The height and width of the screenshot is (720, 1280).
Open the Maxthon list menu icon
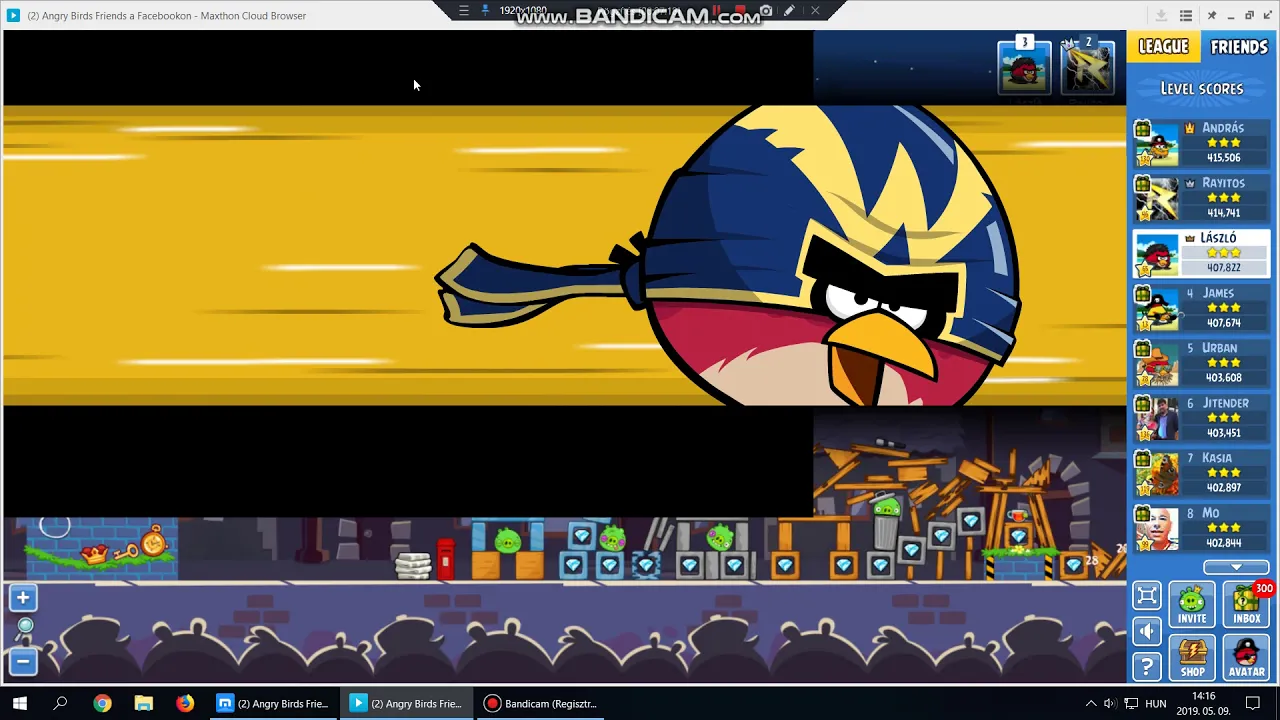coord(1186,15)
